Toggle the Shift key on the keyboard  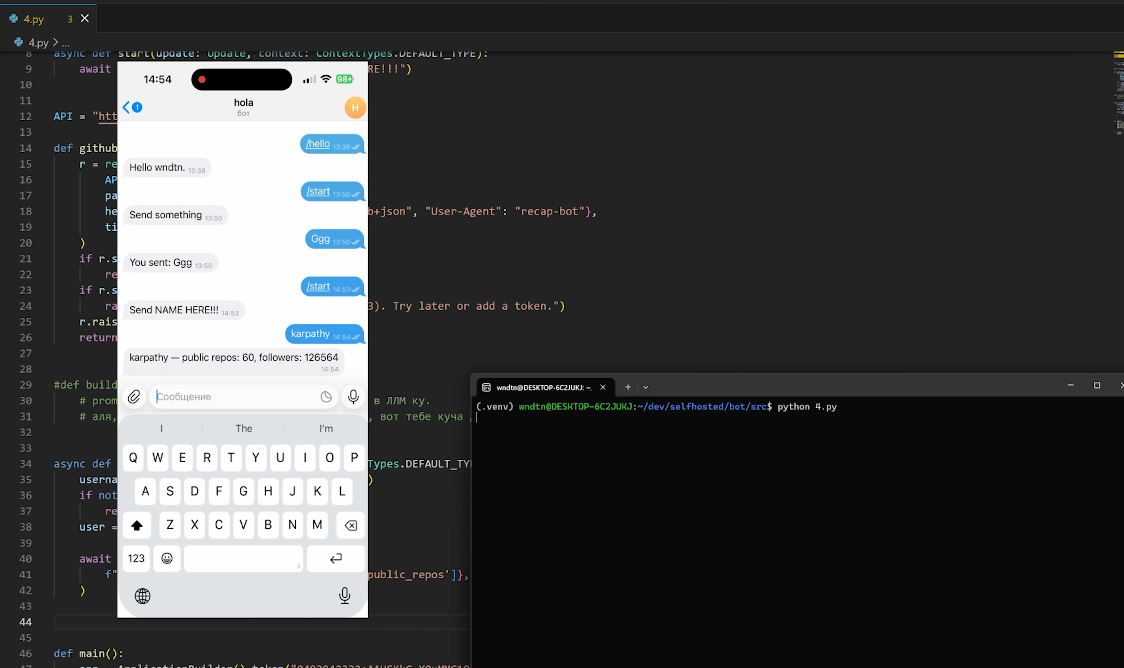point(136,524)
